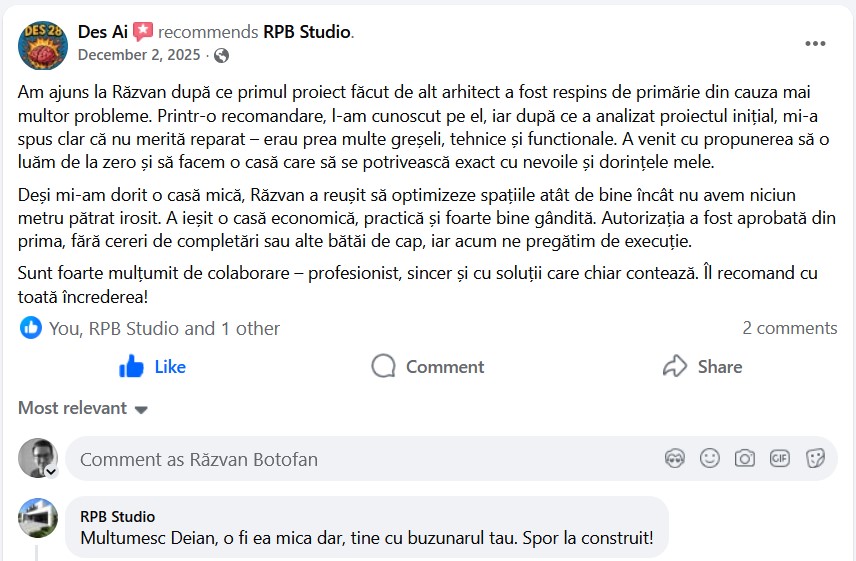Click the public audience globe icon
Image resolution: width=856 pixels, height=561 pixels.
click(x=221, y=55)
